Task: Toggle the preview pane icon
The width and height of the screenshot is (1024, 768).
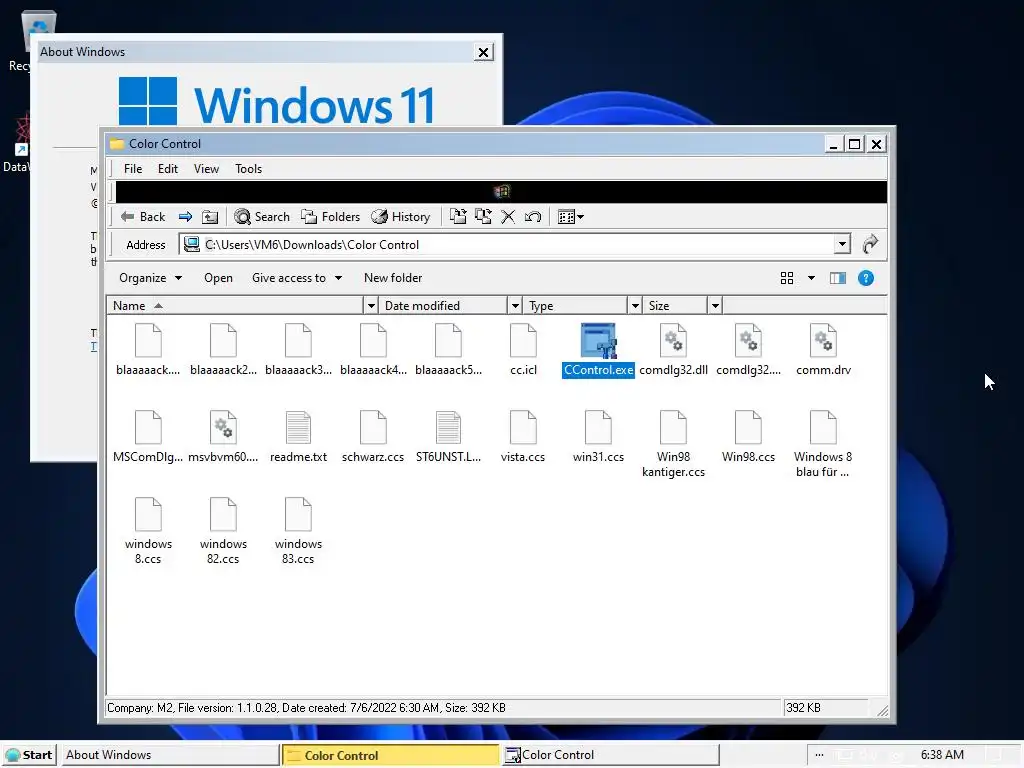Action: [x=838, y=278]
